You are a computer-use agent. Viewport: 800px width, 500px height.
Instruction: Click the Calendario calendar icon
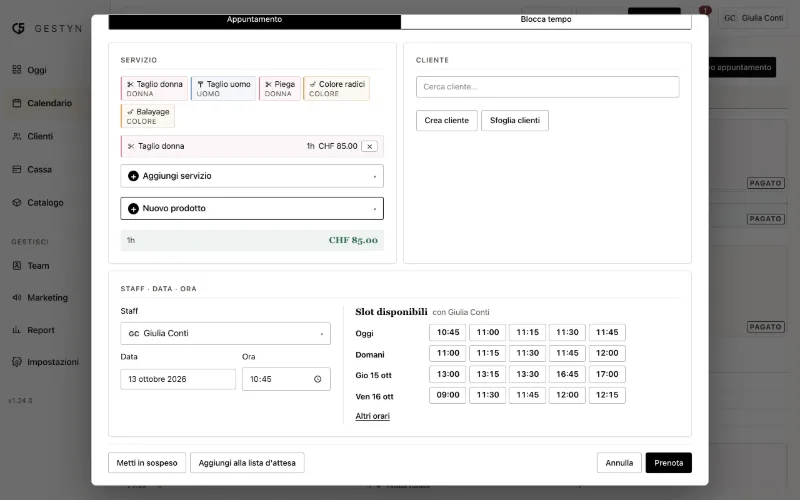point(17,103)
